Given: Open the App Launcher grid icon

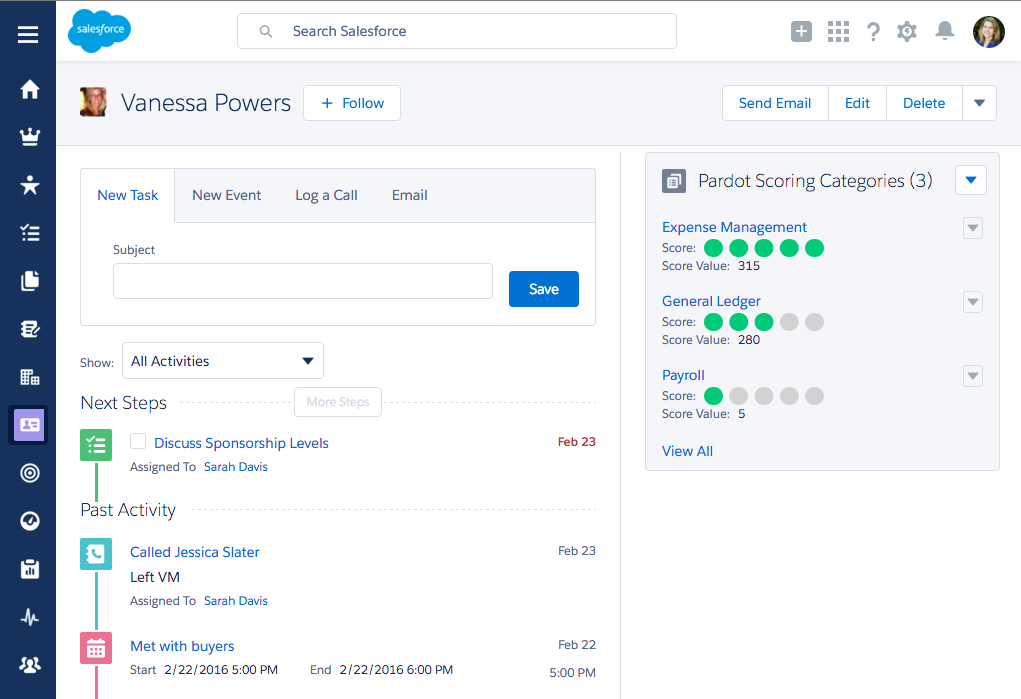Looking at the screenshot, I should (838, 31).
